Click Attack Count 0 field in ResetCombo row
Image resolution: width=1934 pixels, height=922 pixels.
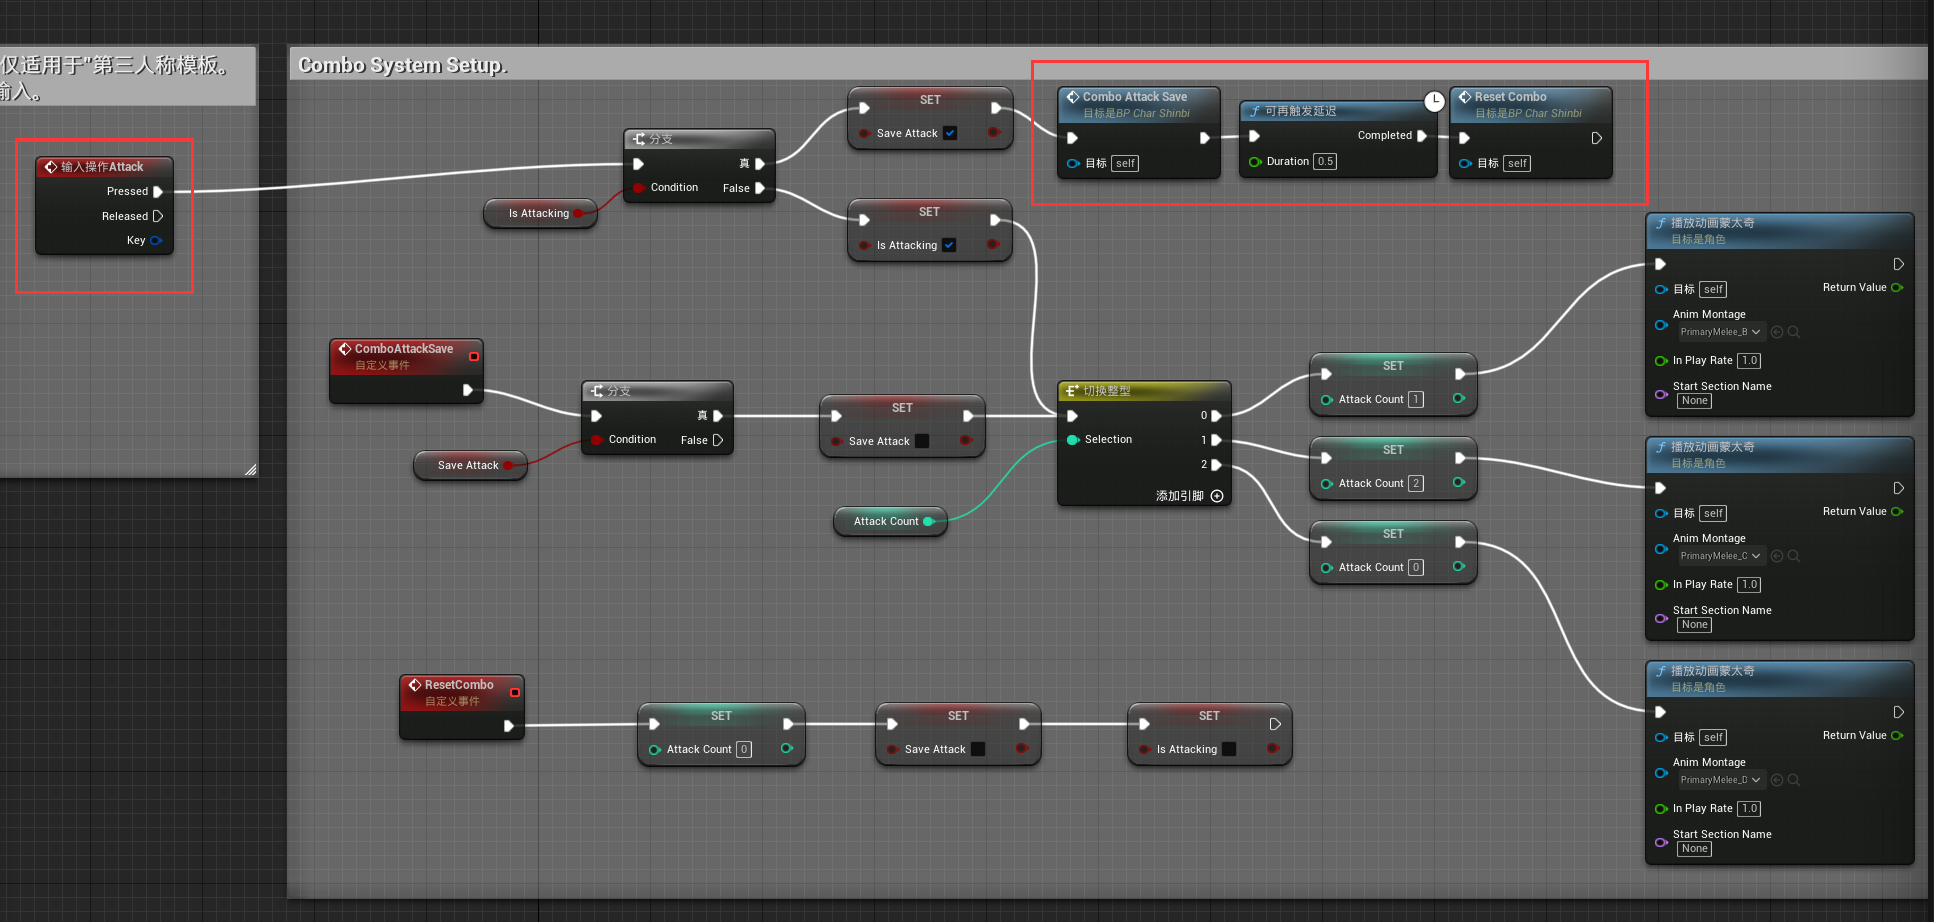(x=744, y=749)
